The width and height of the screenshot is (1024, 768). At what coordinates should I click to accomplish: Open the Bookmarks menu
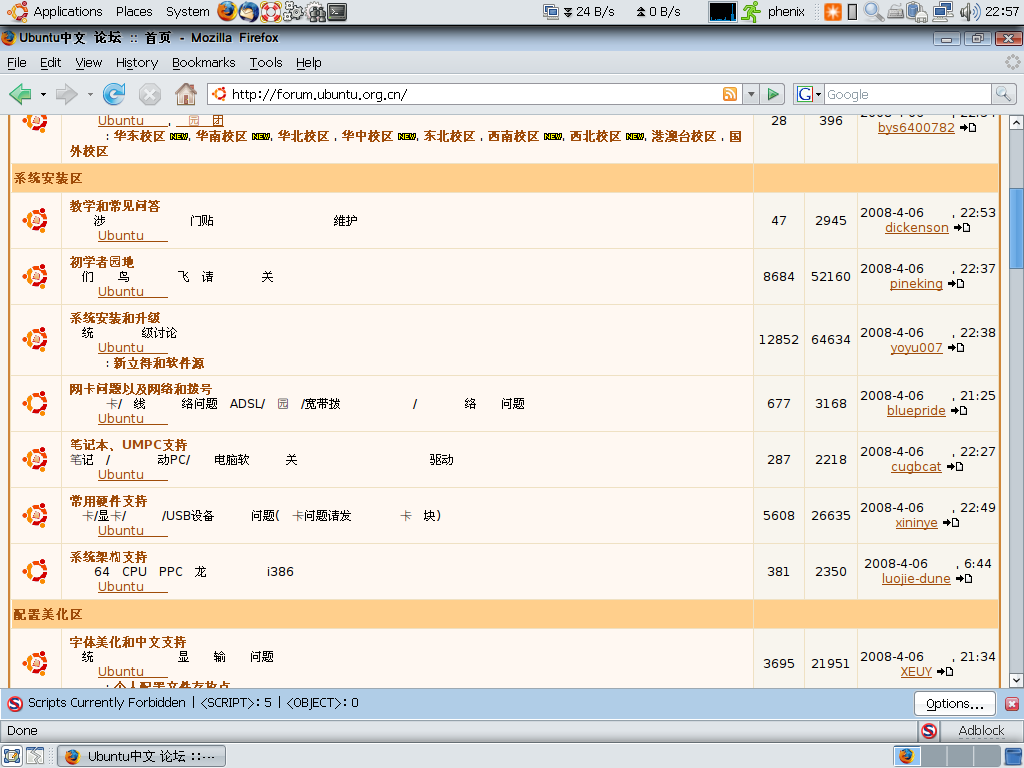[x=204, y=63]
